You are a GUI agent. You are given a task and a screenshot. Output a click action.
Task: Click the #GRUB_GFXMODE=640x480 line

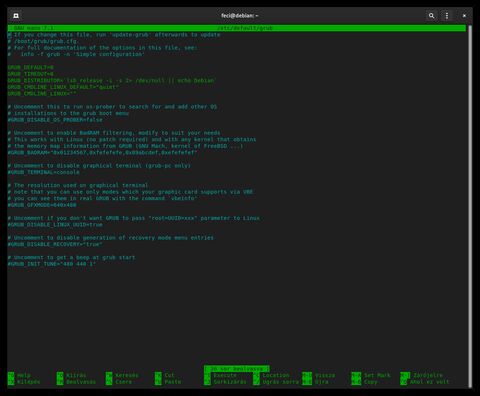42,205
